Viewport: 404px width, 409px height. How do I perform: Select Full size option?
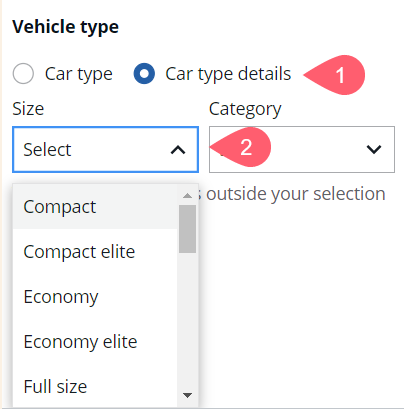click(95, 386)
